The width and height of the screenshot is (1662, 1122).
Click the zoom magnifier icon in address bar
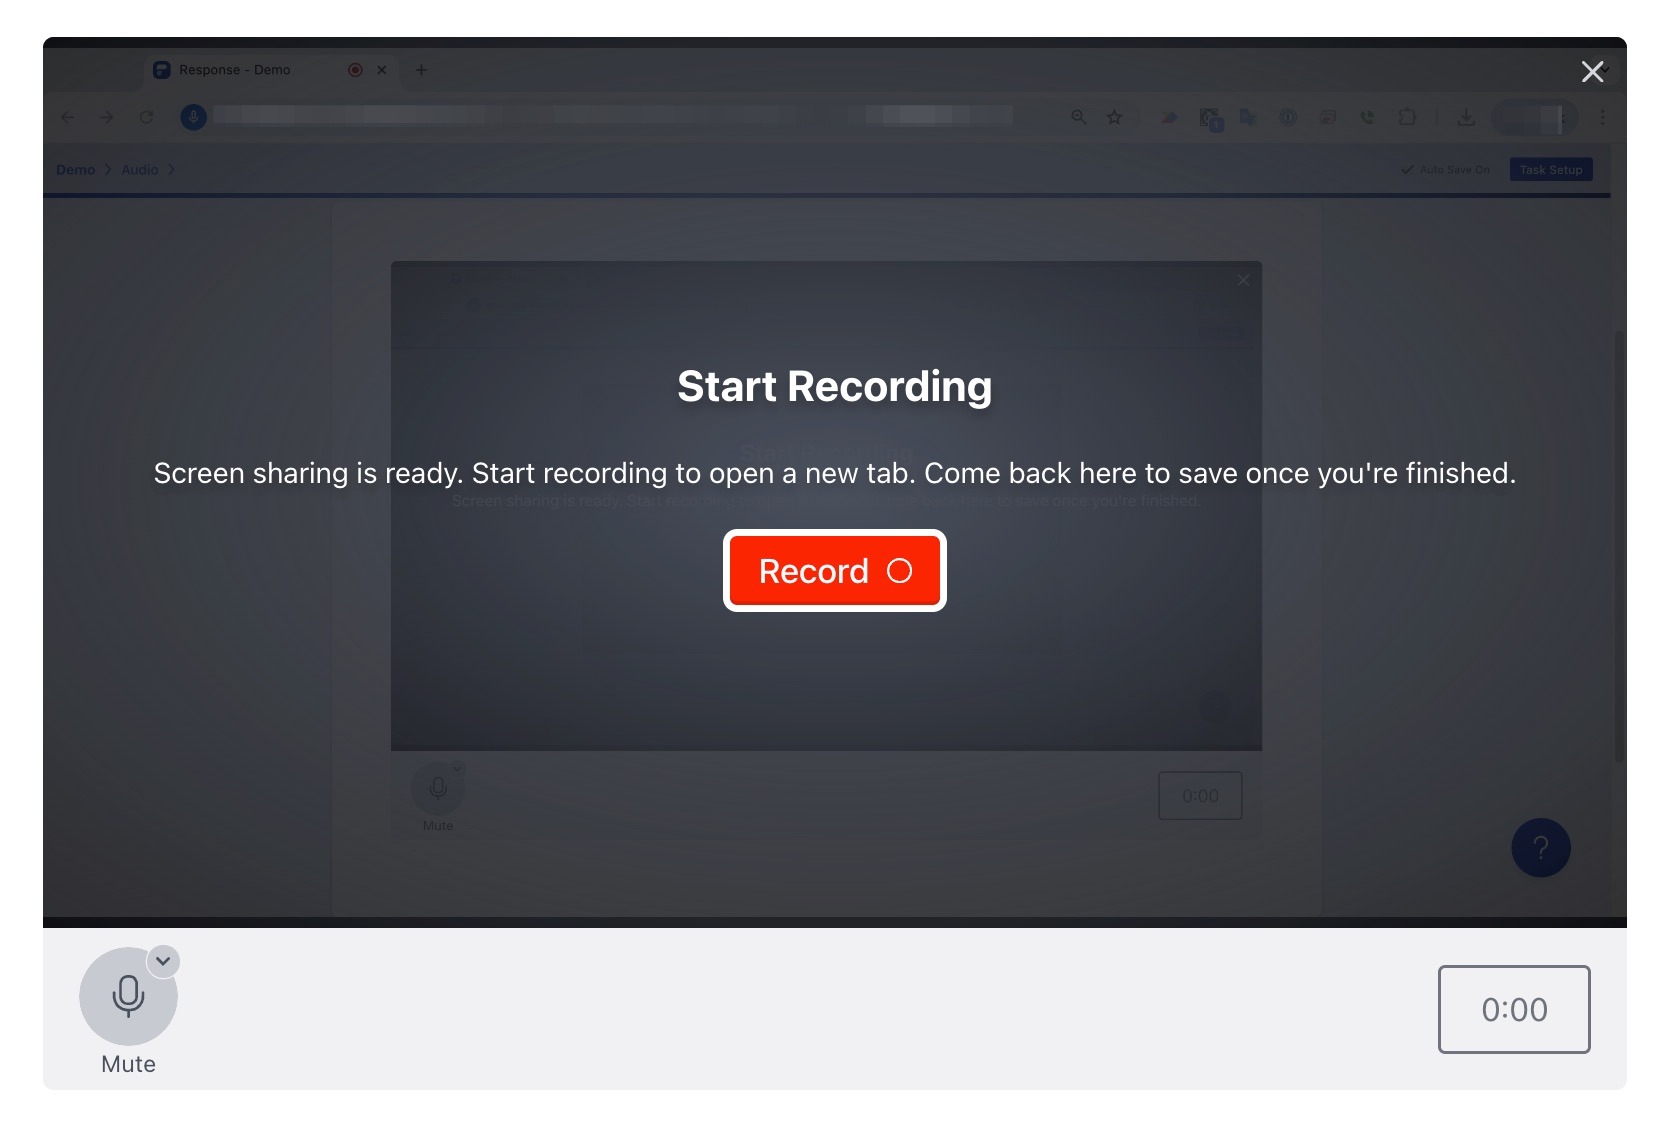click(x=1079, y=117)
